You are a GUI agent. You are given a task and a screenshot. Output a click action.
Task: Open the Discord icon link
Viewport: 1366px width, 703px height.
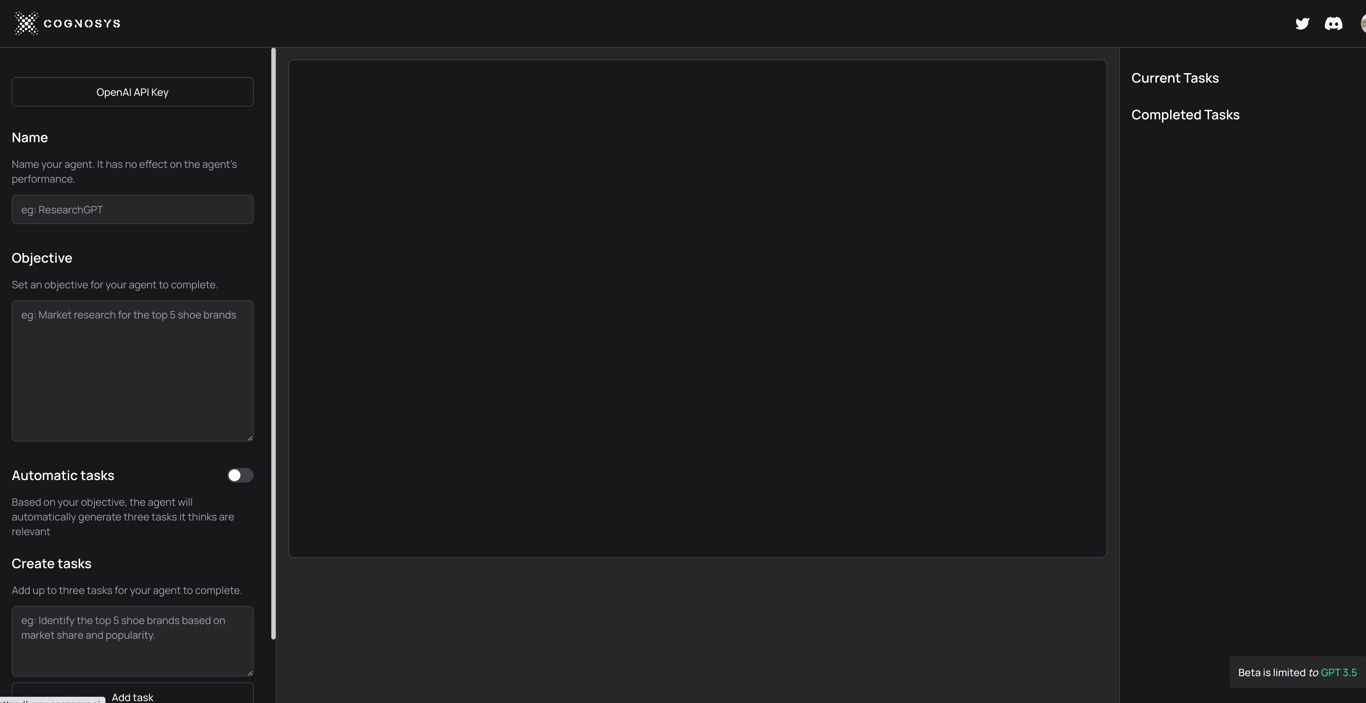[1333, 23]
